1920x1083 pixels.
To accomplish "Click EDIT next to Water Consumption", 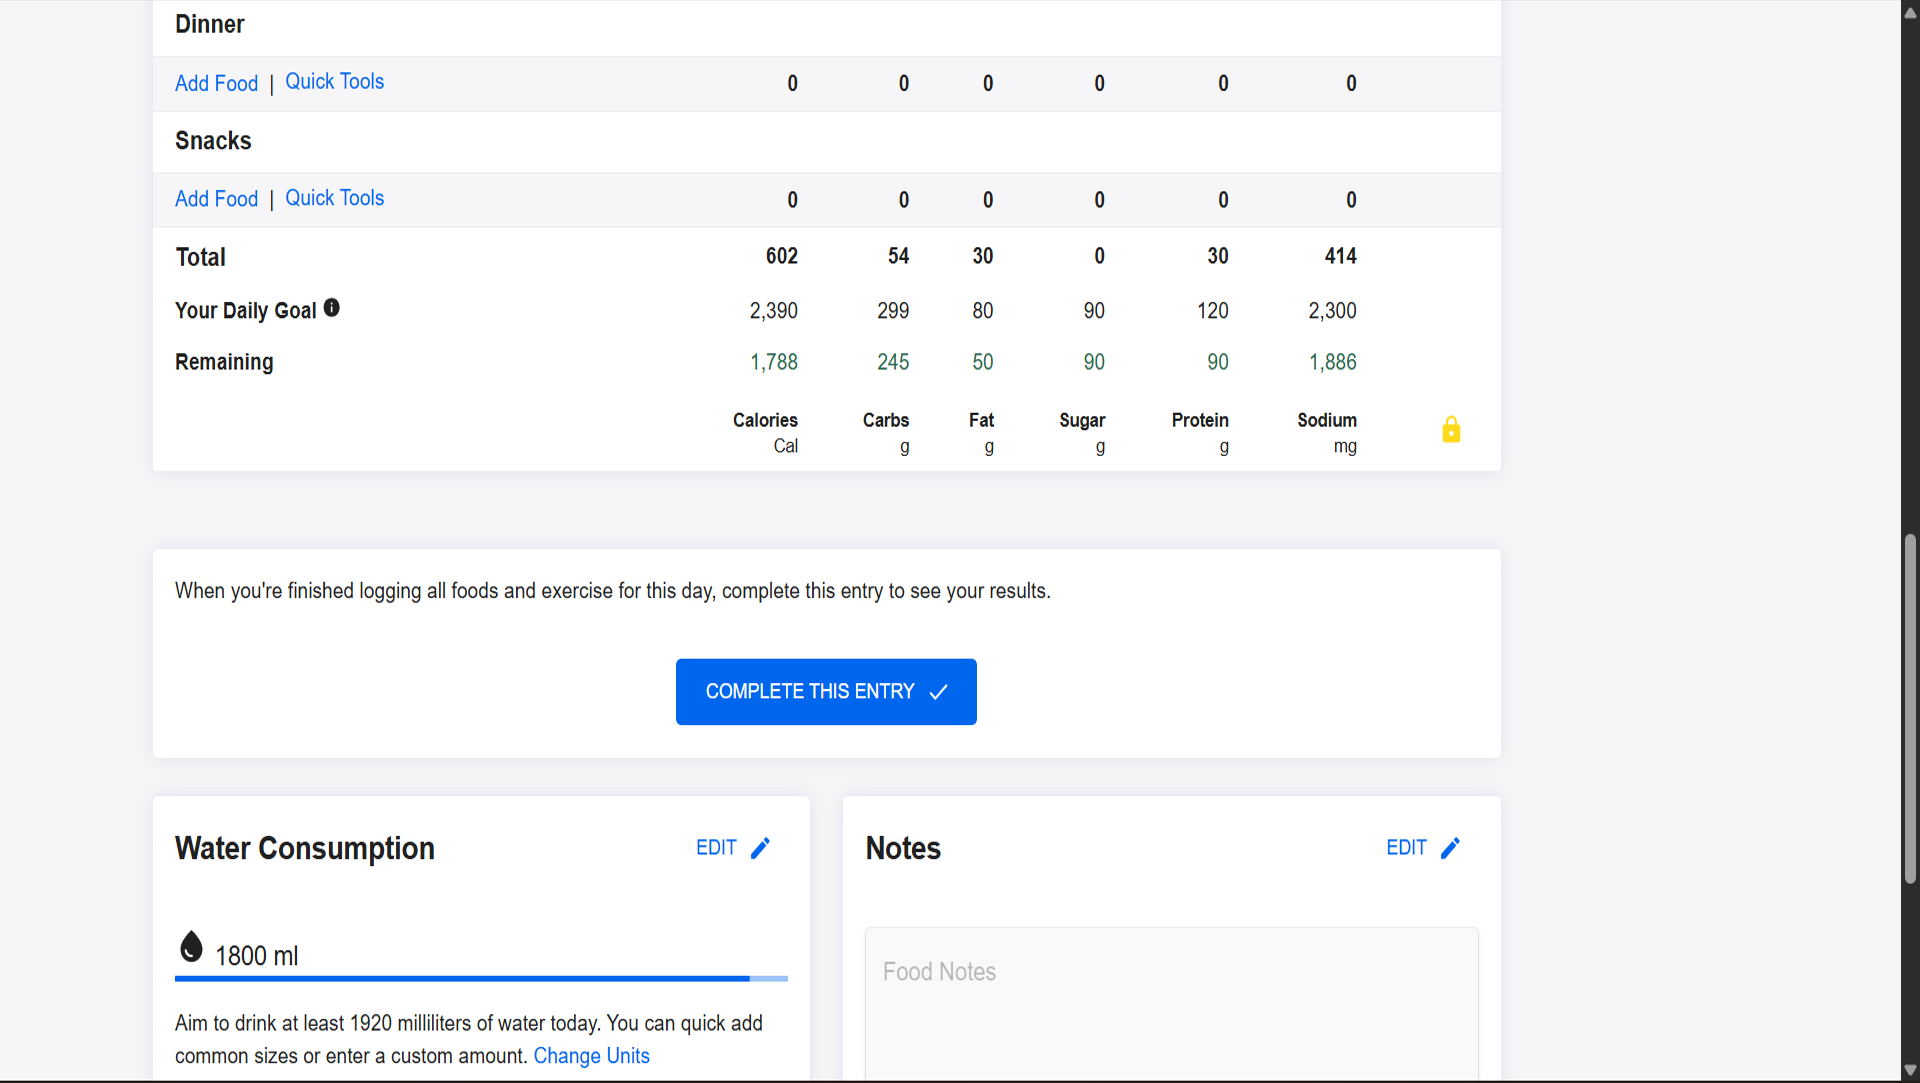I will point(716,848).
